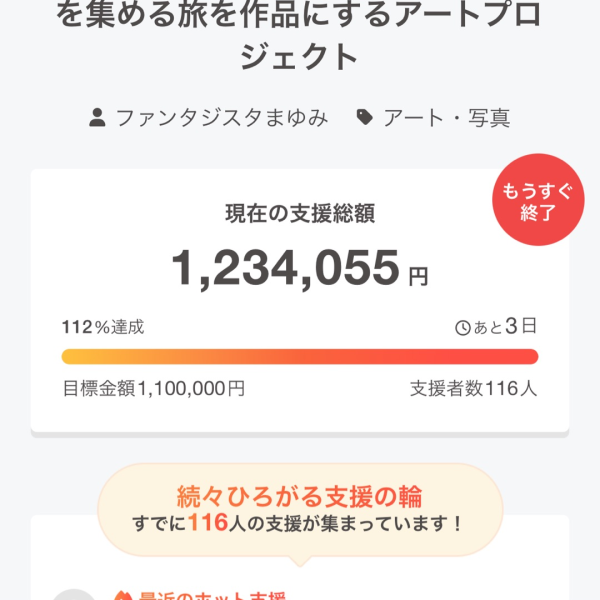
Task: Tap the 続々ひろがる支援の輪 speech bubble heading
Action: coord(300,495)
